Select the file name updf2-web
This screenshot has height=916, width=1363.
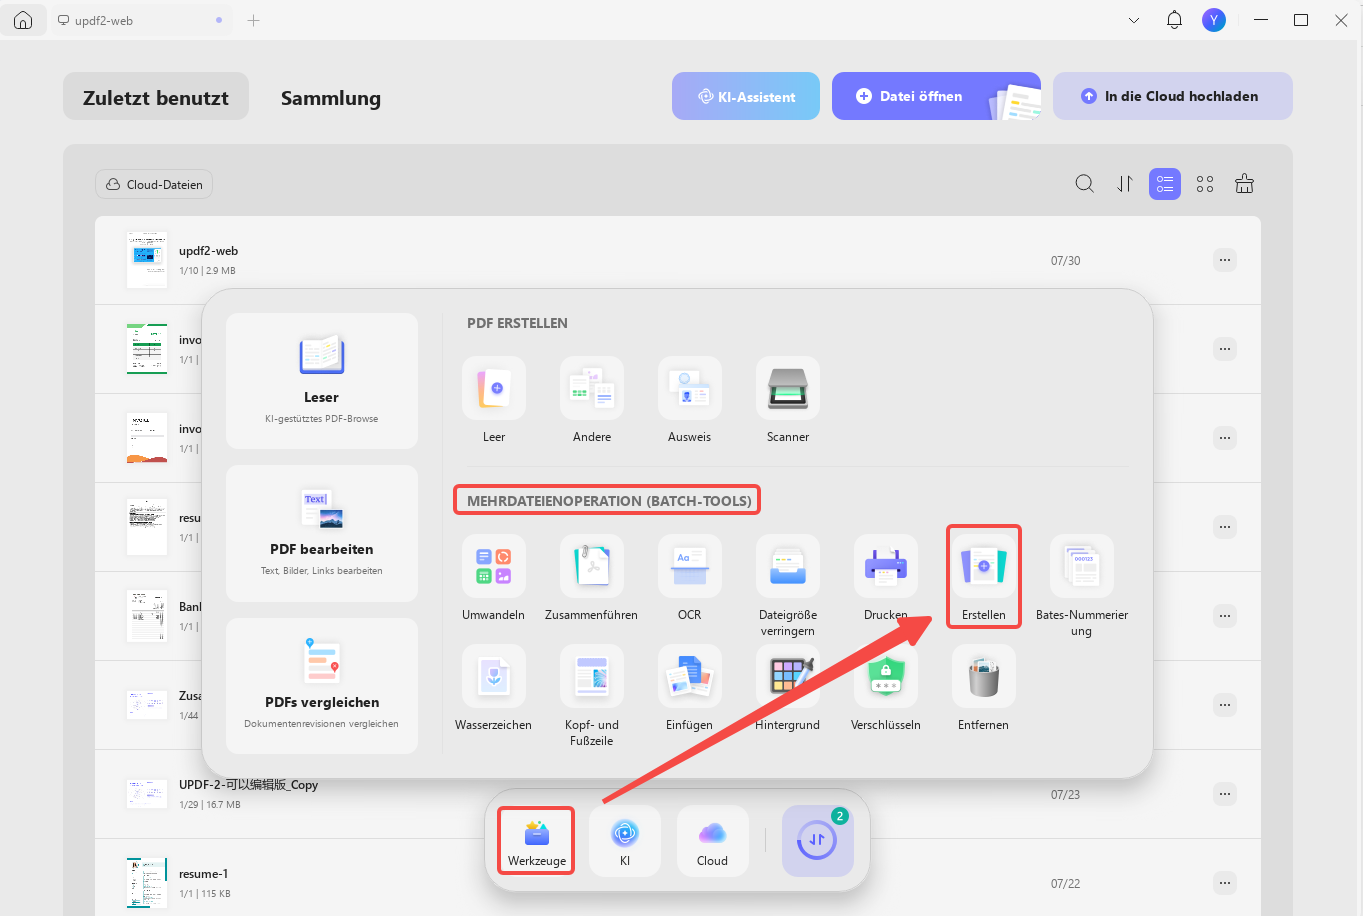(x=208, y=251)
